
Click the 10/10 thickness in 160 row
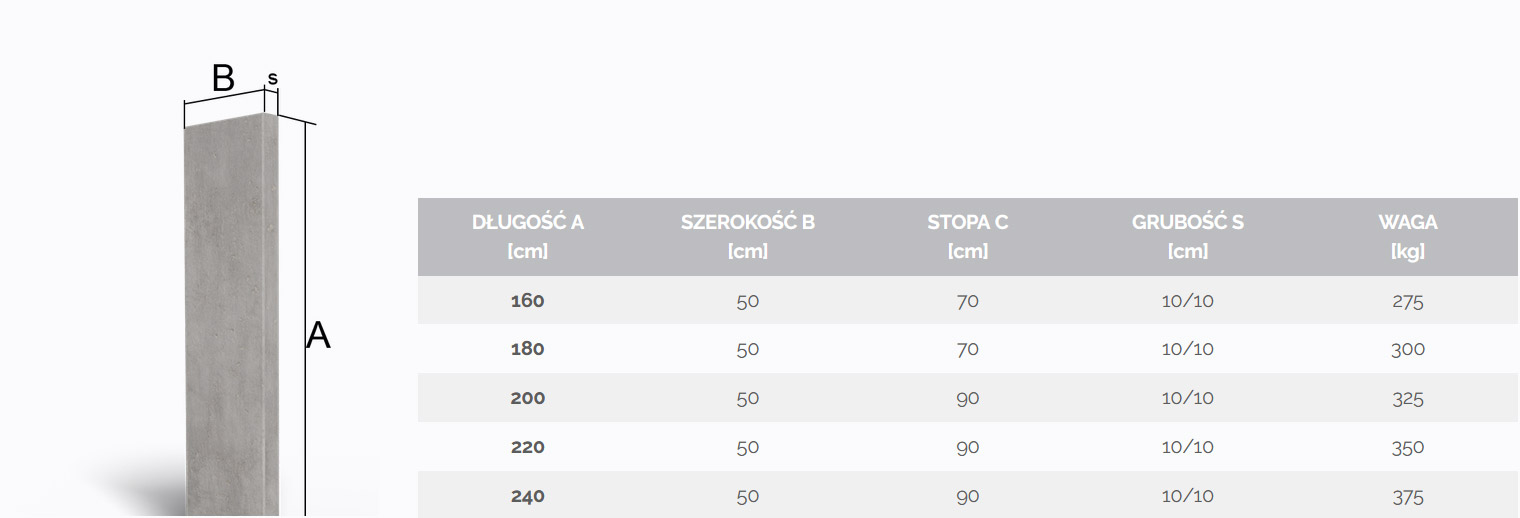[1188, 301]
